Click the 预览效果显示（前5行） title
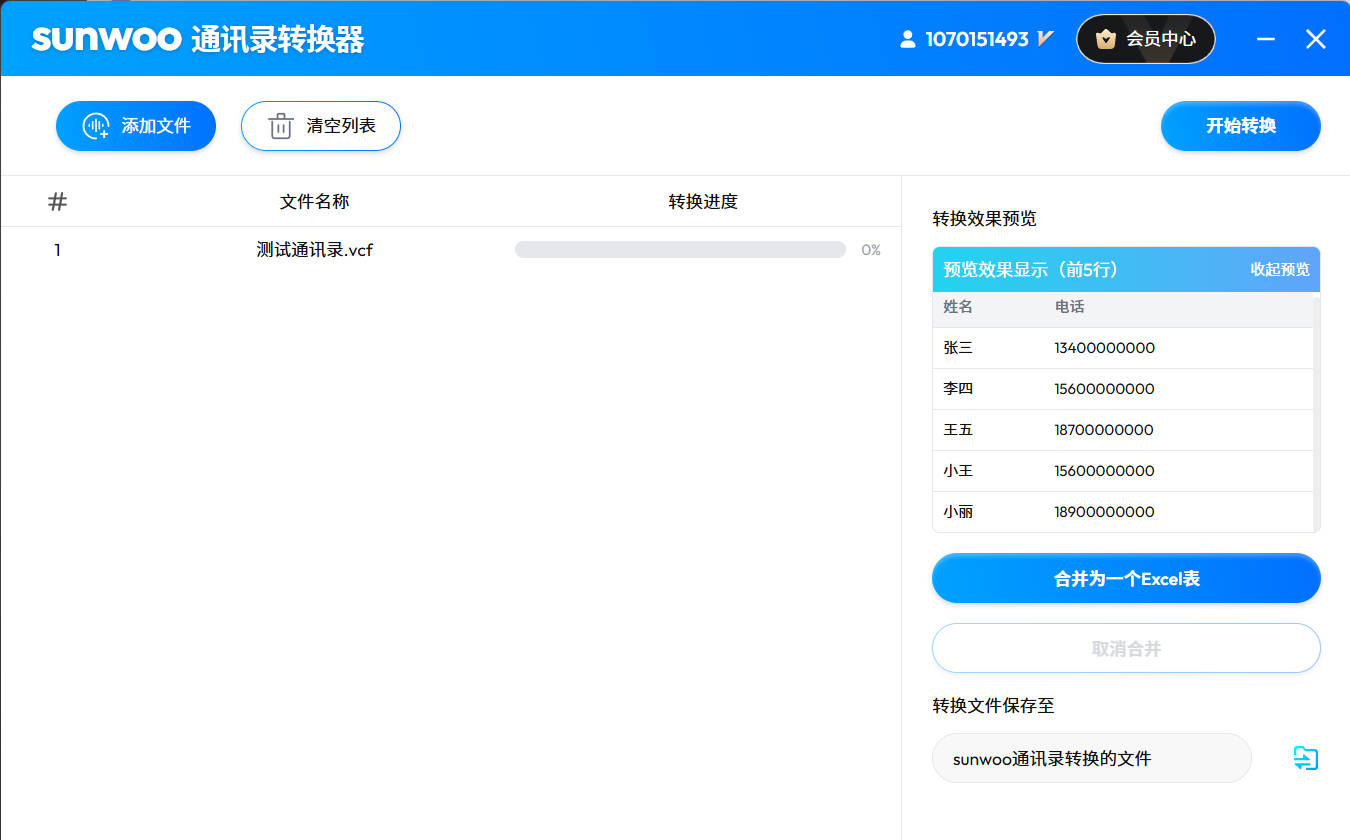This screenshot has width=1350, height=840. pos(1030,269)
